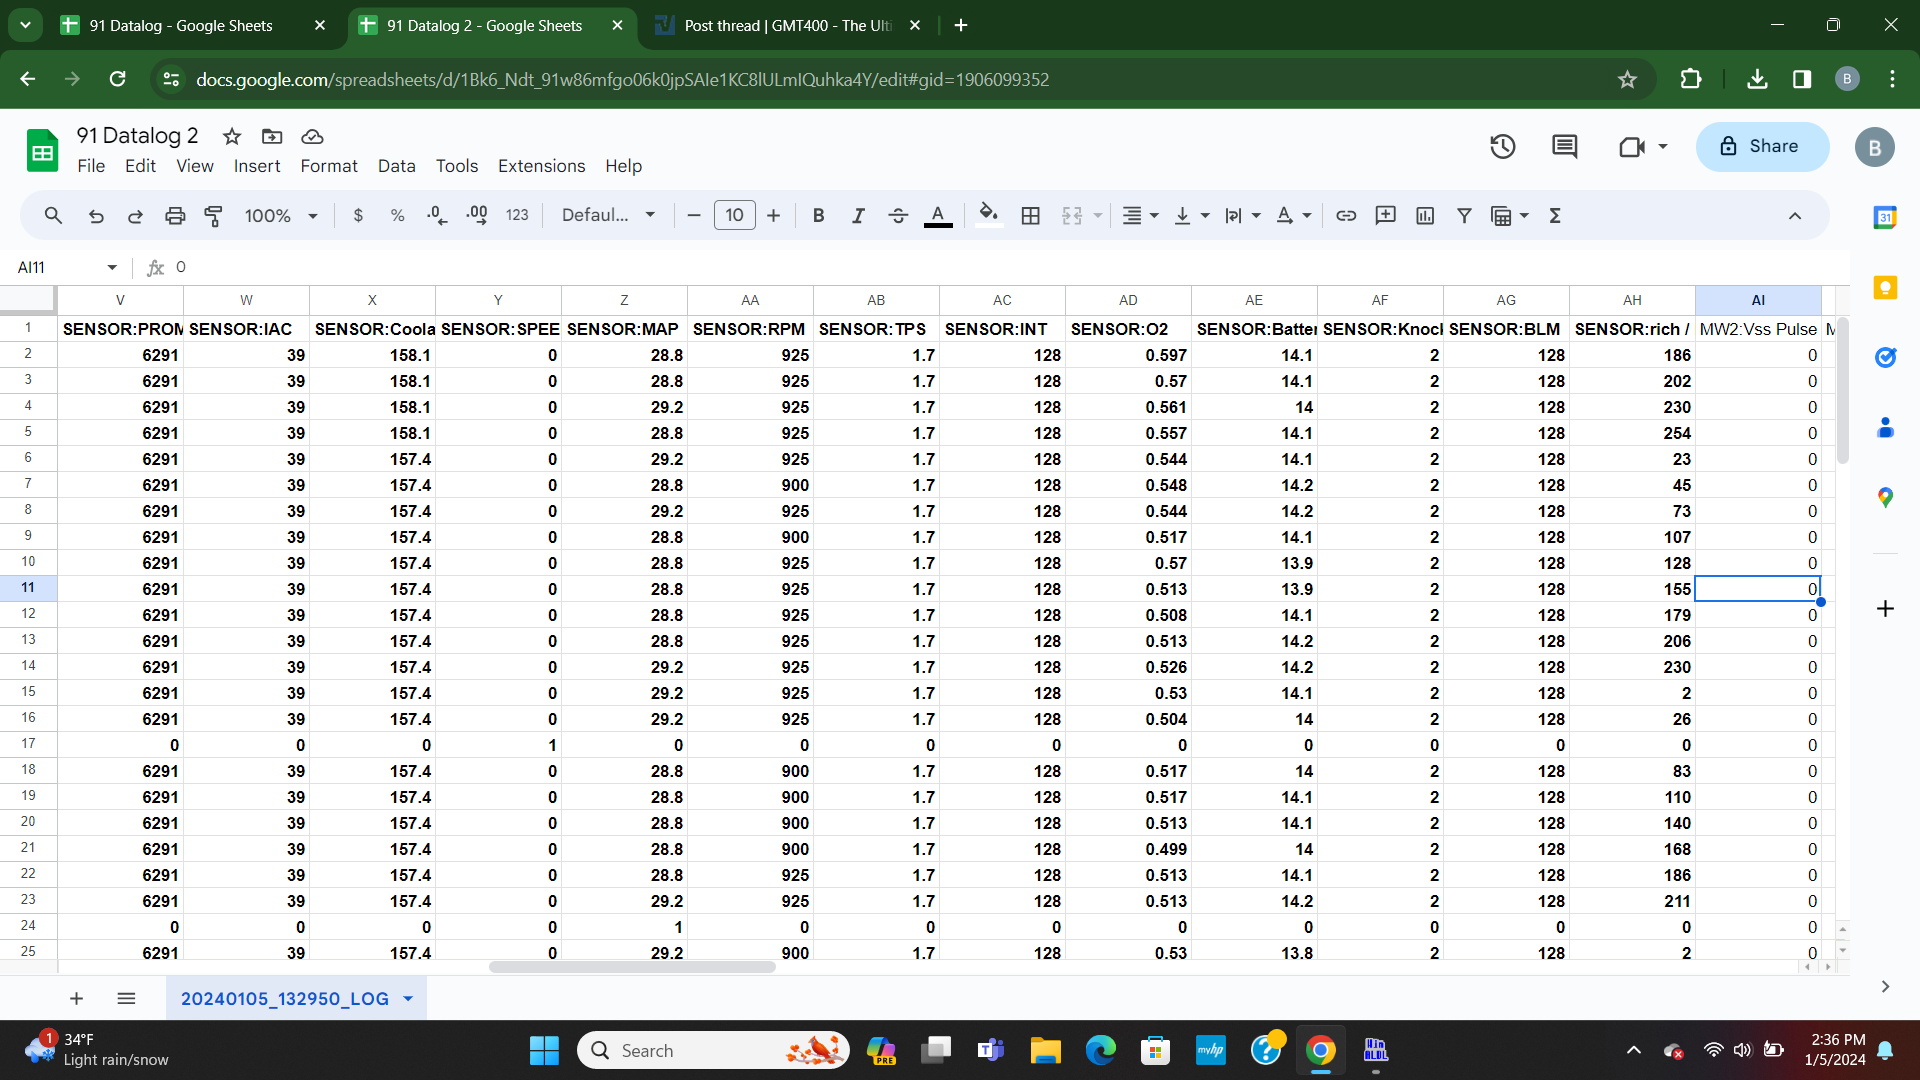Click the add new sheet plus button
Image resolution: width=1920 pixels, height=1080 pixels.
[76, 998]
